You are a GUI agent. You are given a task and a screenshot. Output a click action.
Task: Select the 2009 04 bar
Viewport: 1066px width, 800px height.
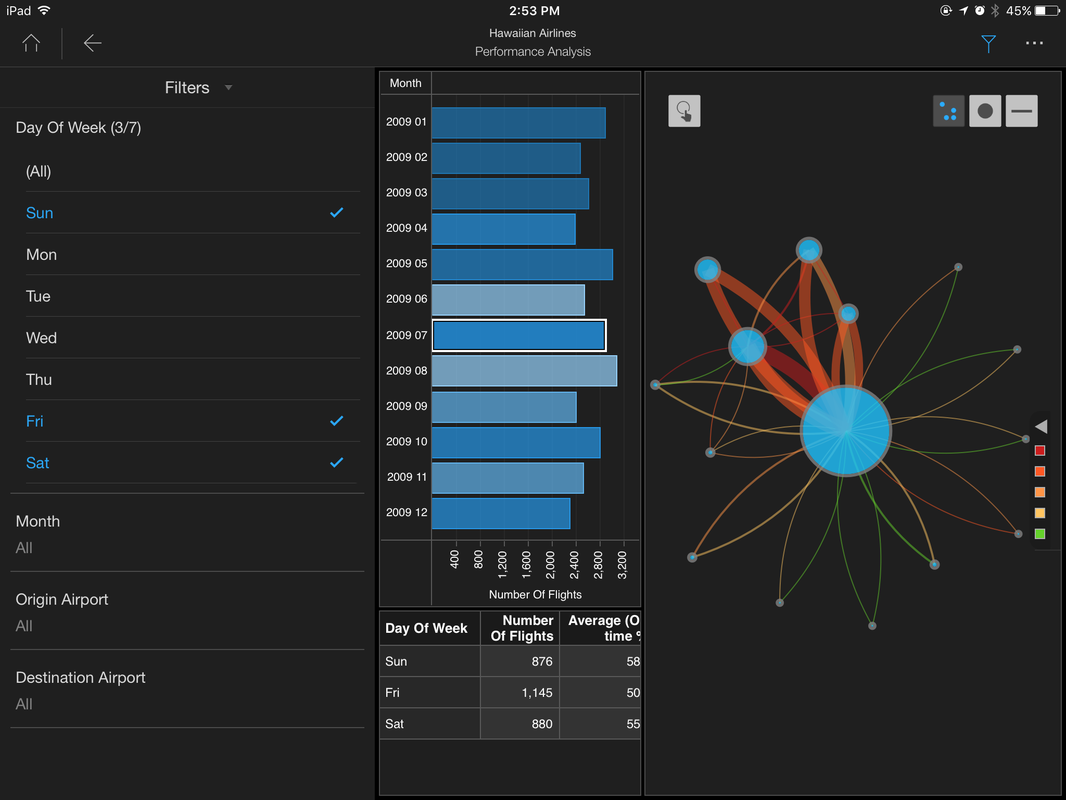[x=504, y=229]
